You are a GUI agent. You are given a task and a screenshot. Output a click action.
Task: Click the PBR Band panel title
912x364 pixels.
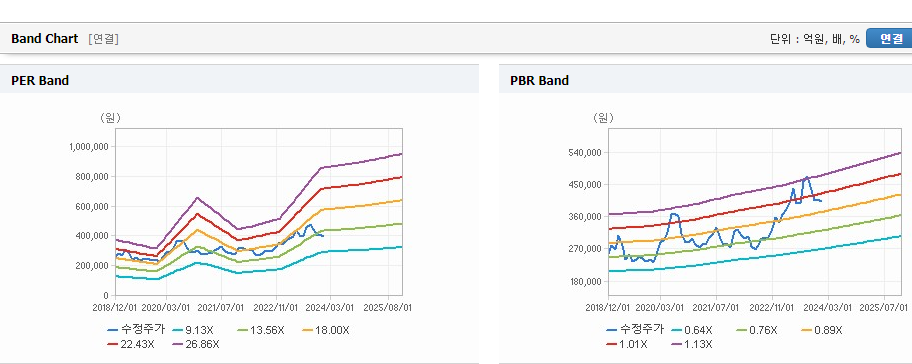pos(539,81)
